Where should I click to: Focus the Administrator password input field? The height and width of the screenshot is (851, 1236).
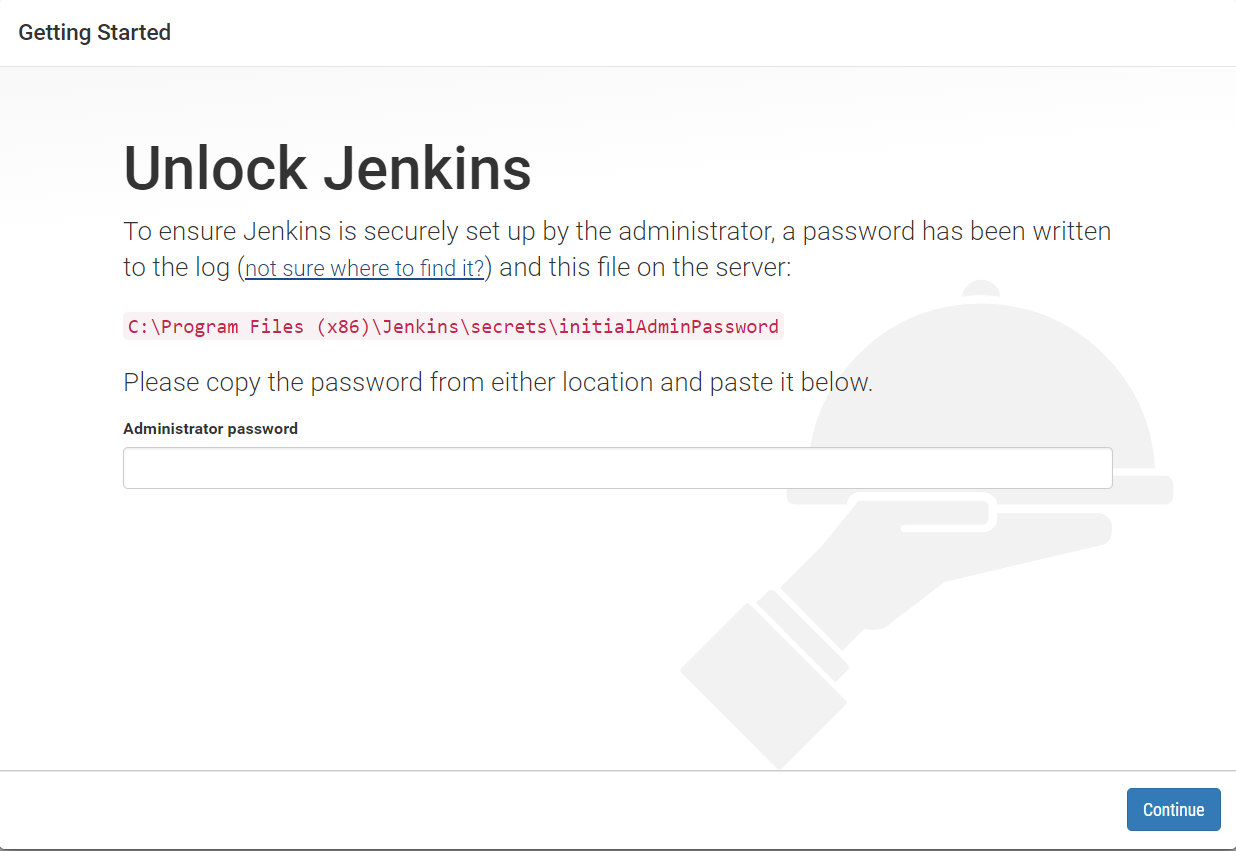[617, 468]
